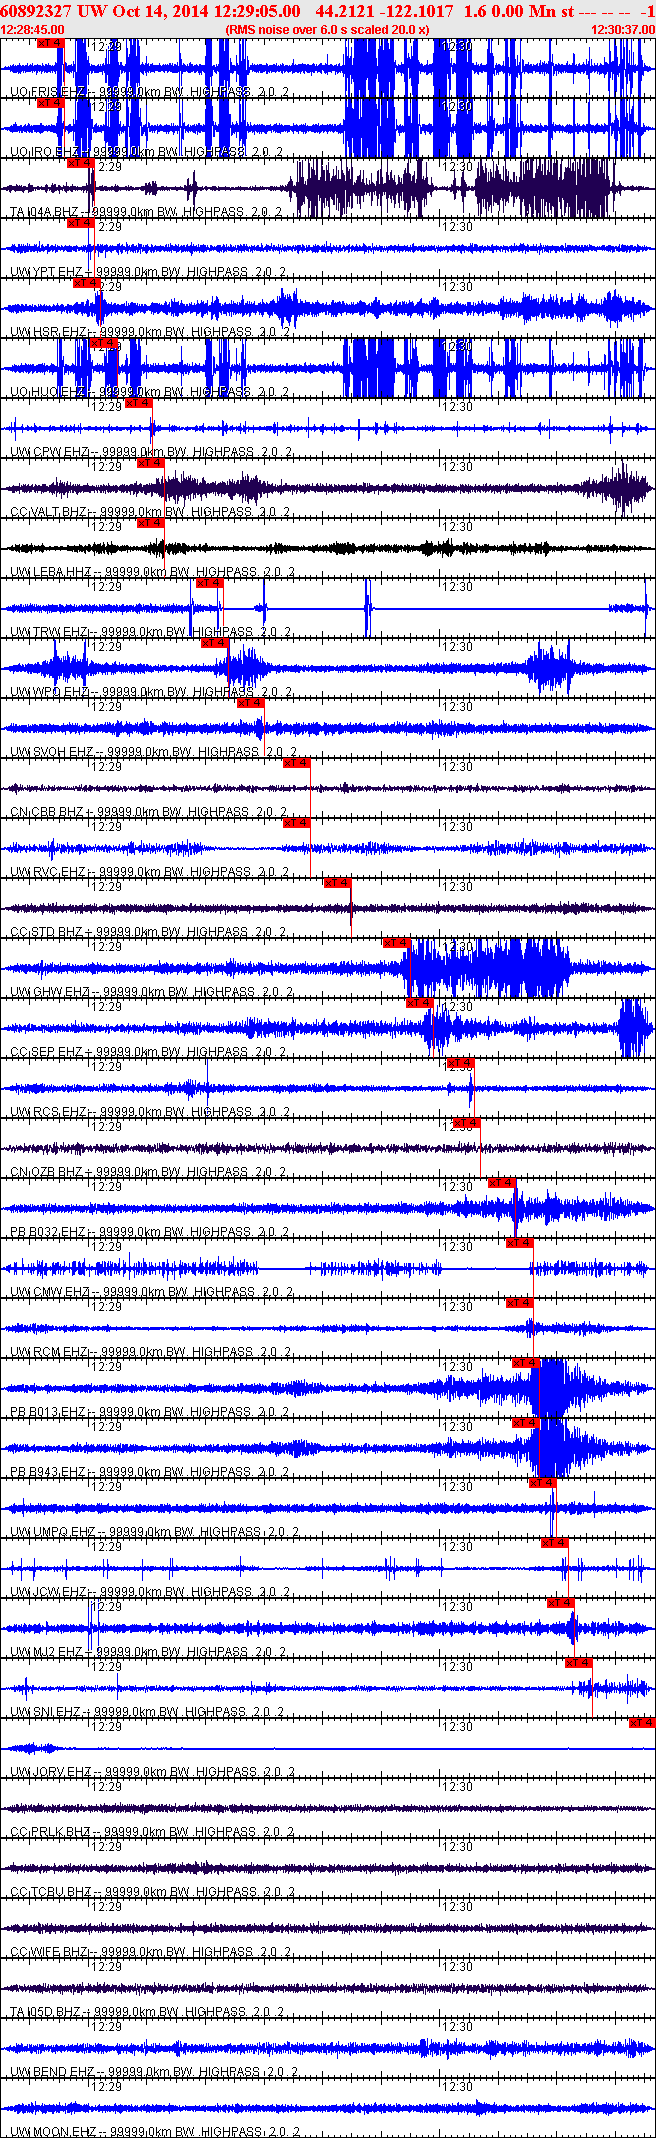Click the end time label 12:30:37.00
The height and width of the screenshot is (2138, 656).
click(x=623, y=30)
